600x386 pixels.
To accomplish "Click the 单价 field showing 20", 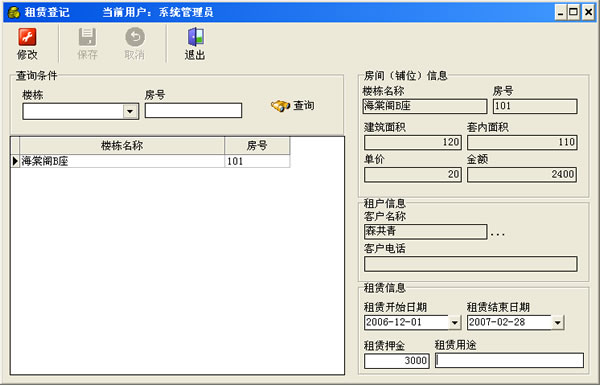I will tap(412, 174).
